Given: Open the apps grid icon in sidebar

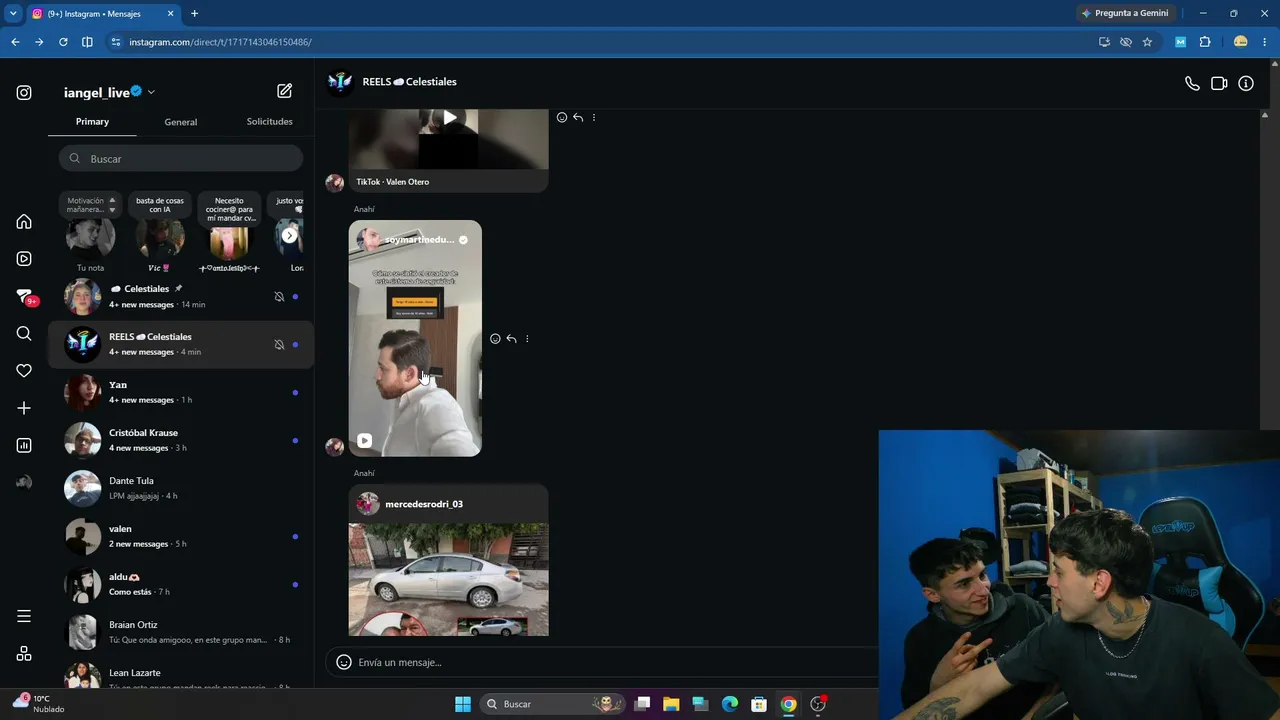Looking at the screenshot, I should point(24,654).
